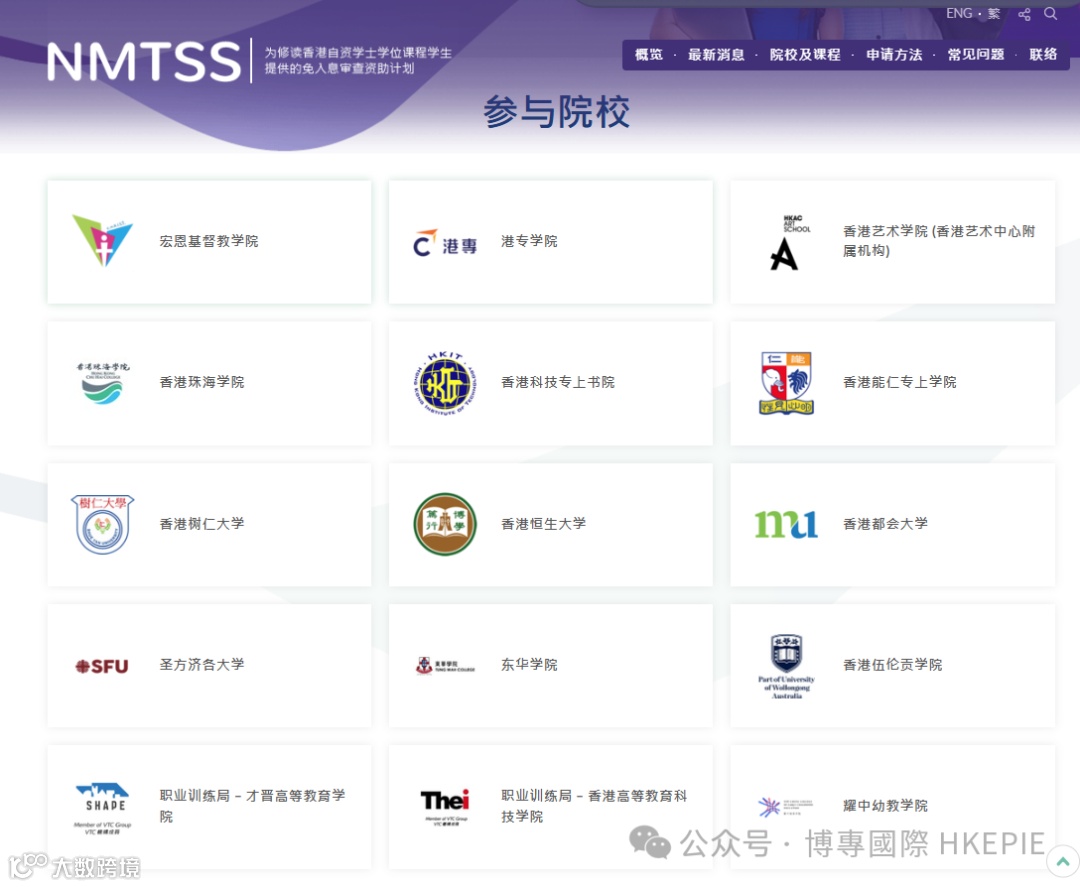Click the University of Wollongong crest

tap(787, 666)
